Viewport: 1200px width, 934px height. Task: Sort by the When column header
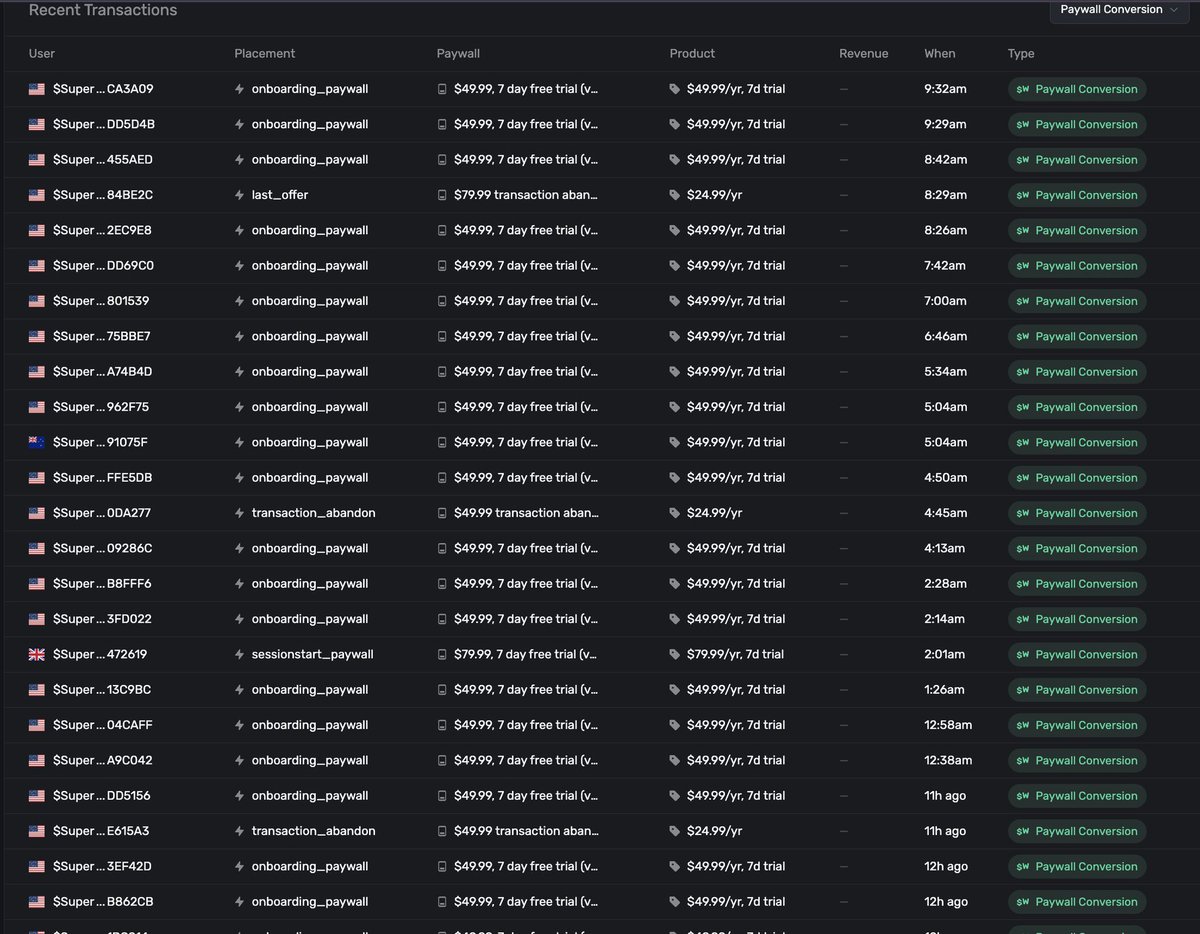point(940,54)
